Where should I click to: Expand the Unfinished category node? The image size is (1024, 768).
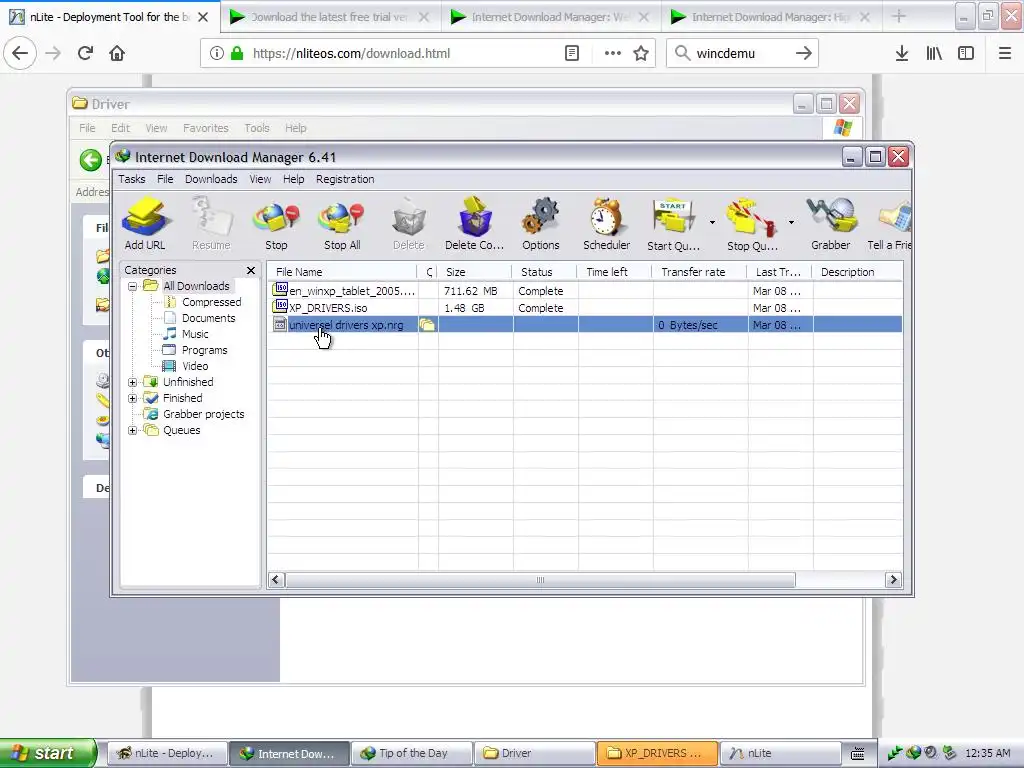click(x=133, y=382)
